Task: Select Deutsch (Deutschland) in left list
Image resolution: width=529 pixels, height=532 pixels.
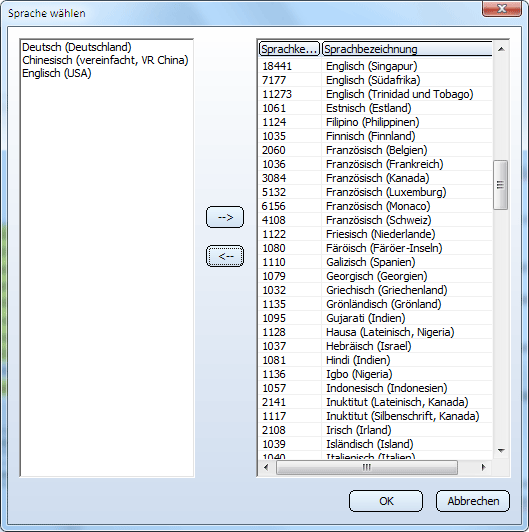Action: [x=77, y=47]
